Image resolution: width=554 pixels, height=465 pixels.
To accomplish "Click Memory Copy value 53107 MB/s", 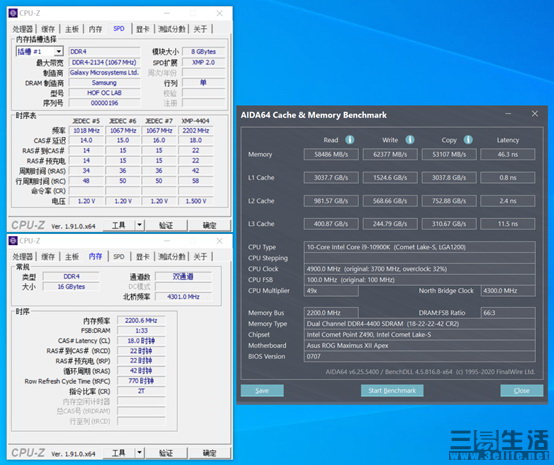I will (449, 154).
